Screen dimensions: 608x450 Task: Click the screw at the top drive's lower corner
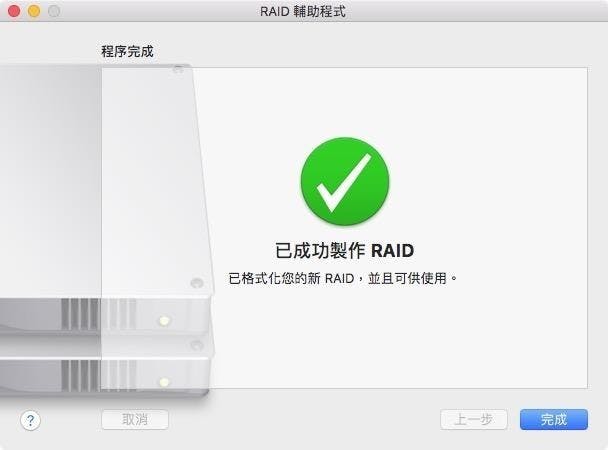pyautogui.click(x=197, y=283)
